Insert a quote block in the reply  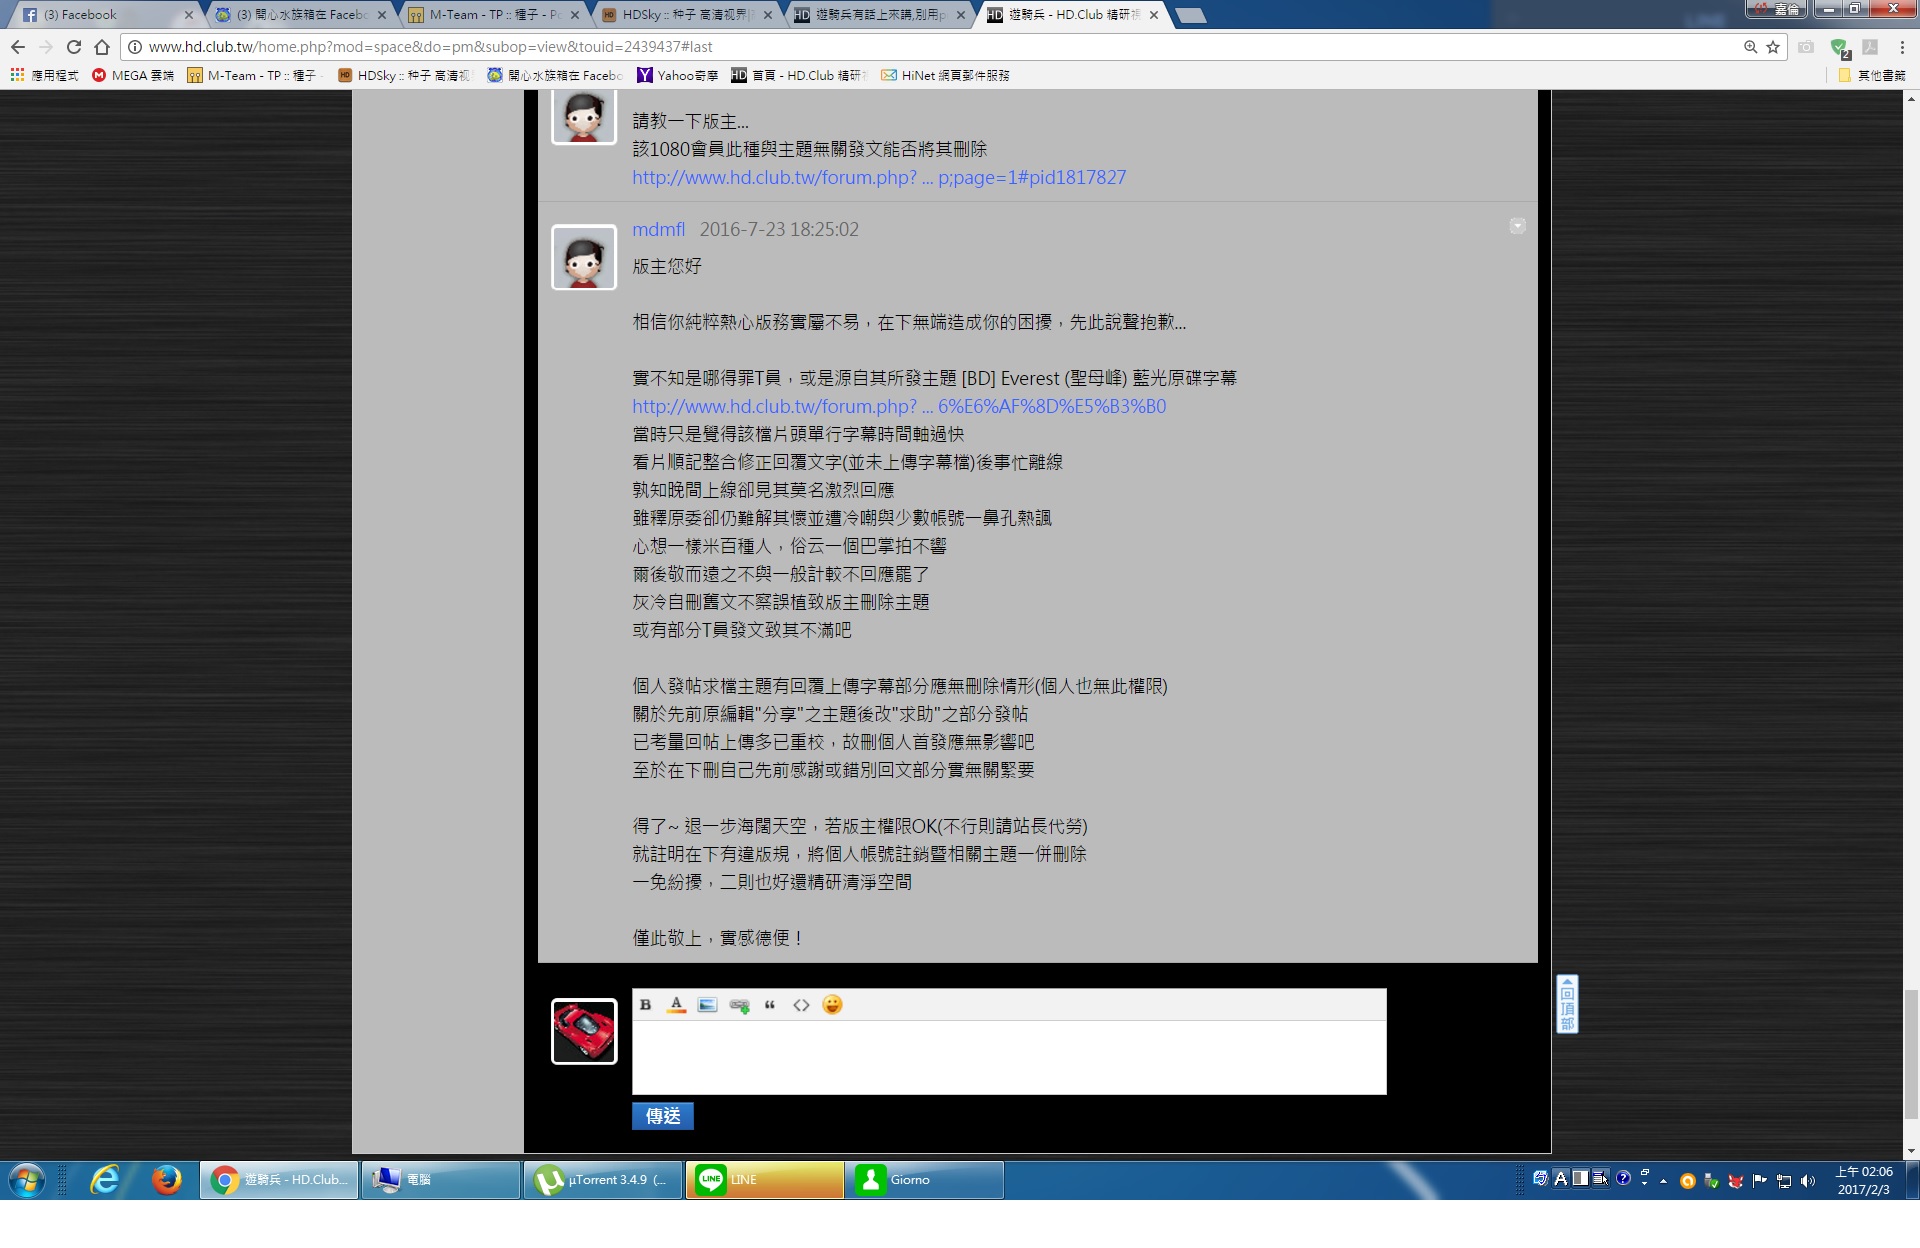pos(770,1005)
